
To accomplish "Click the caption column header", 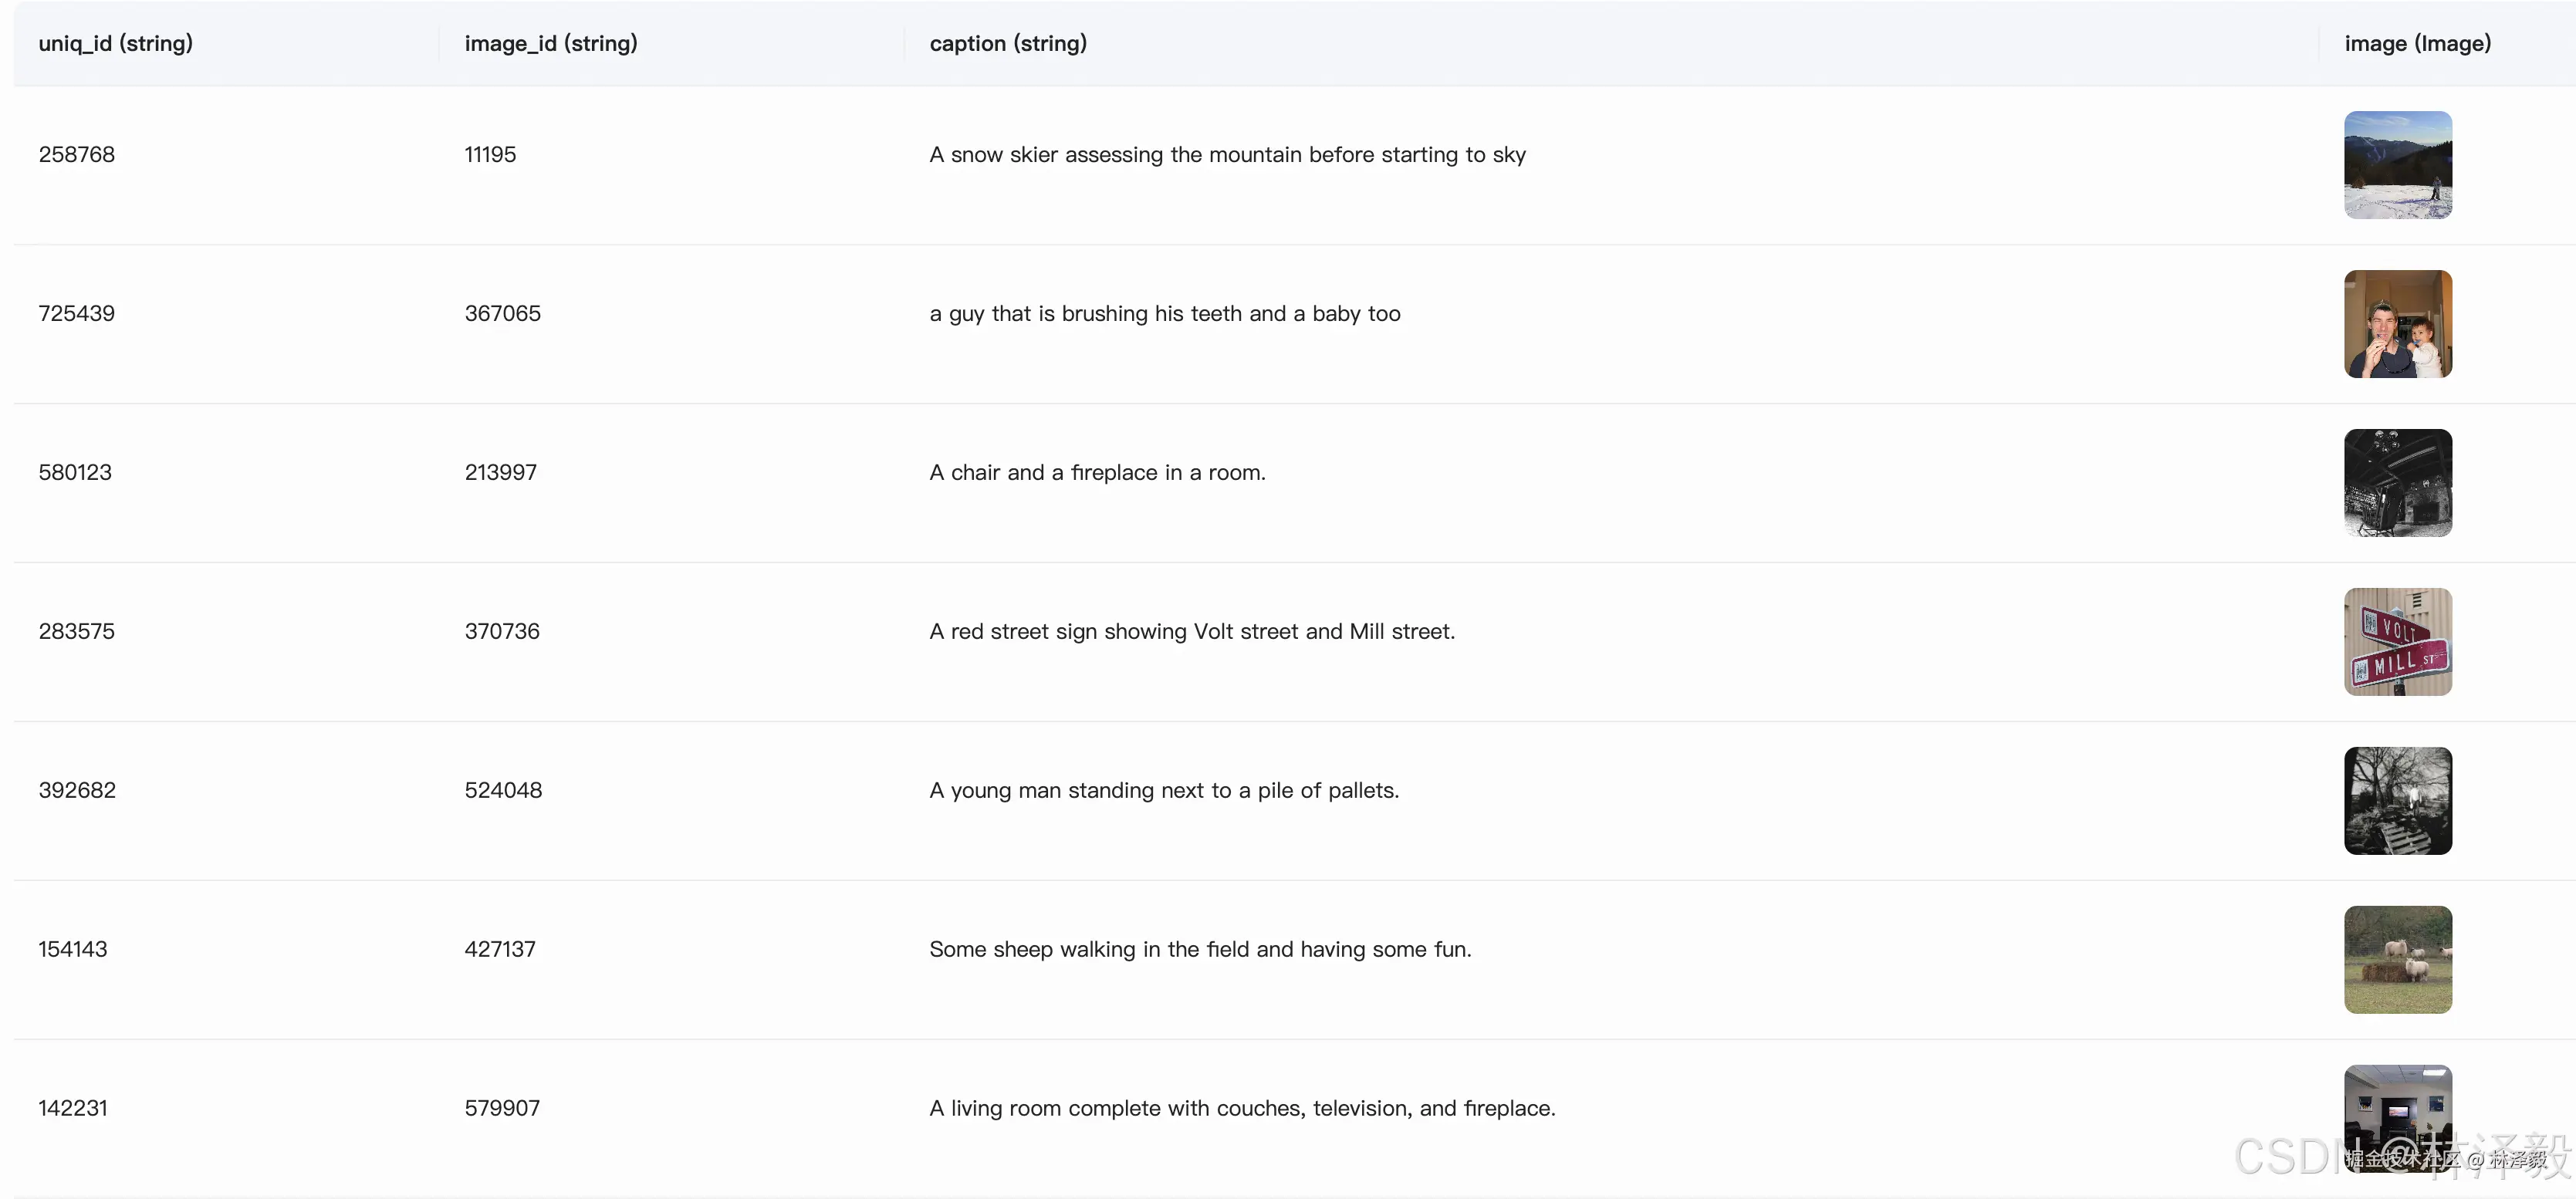I will pyautogui.click(x=1008, y=43).
